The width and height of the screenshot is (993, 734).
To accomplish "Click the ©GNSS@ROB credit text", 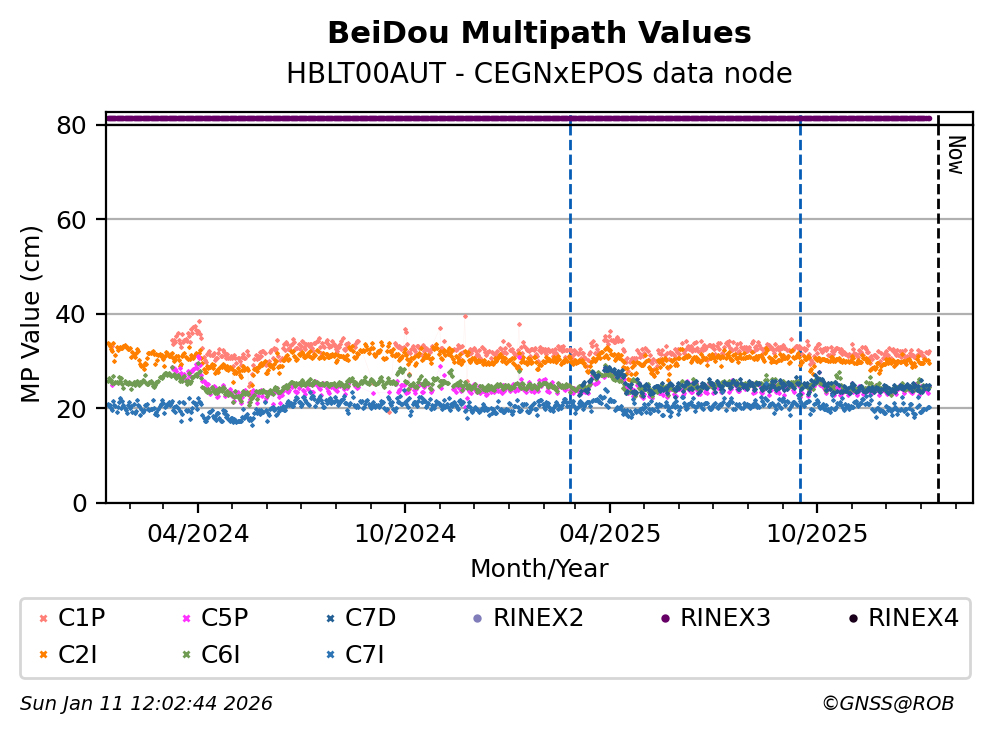I will 887,704.
